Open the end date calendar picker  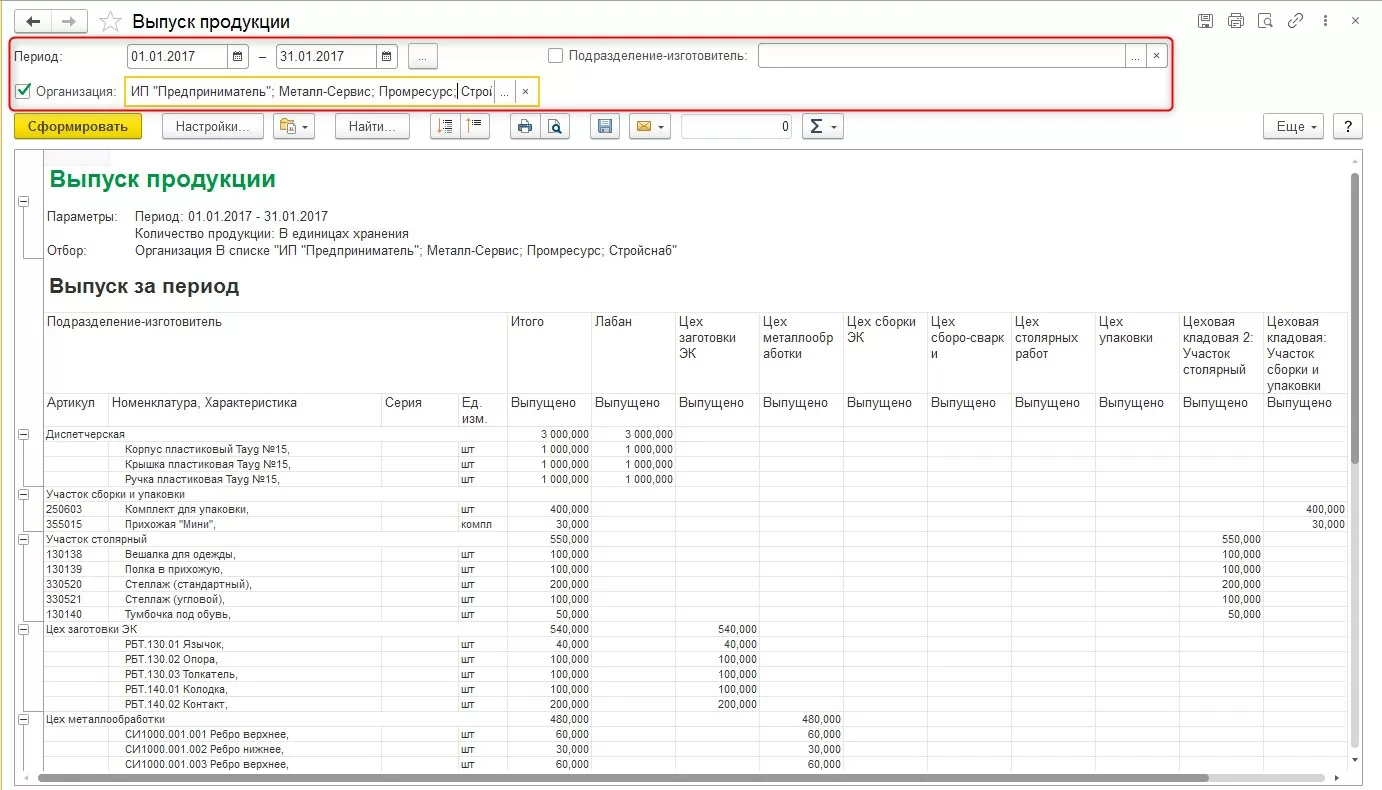(x=387, y=57)
